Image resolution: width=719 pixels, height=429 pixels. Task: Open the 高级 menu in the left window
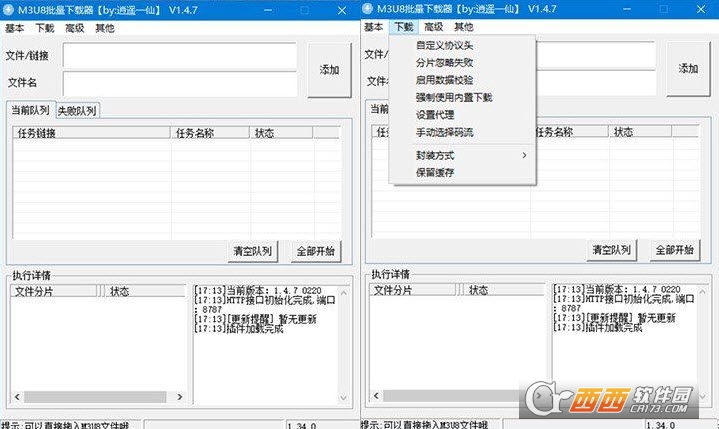coord(75,28)
